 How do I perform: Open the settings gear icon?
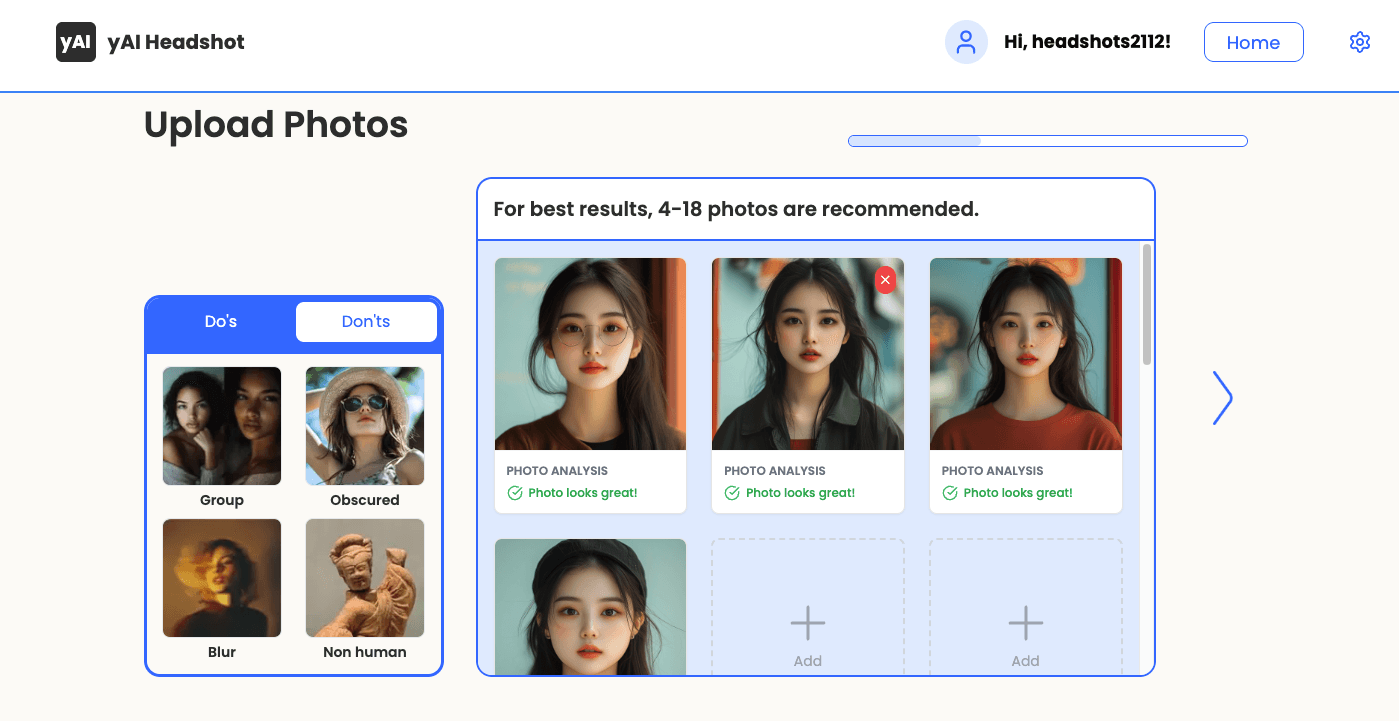click(x=1359, y=42)
